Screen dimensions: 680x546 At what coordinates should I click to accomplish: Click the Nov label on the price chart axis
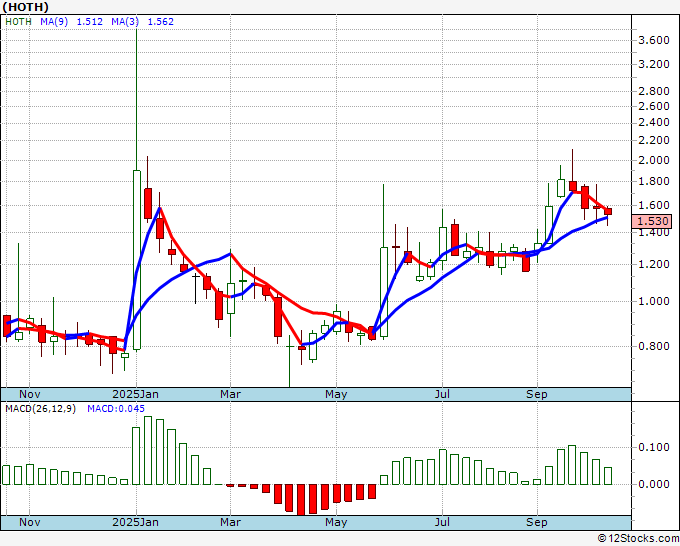point(31,394)
